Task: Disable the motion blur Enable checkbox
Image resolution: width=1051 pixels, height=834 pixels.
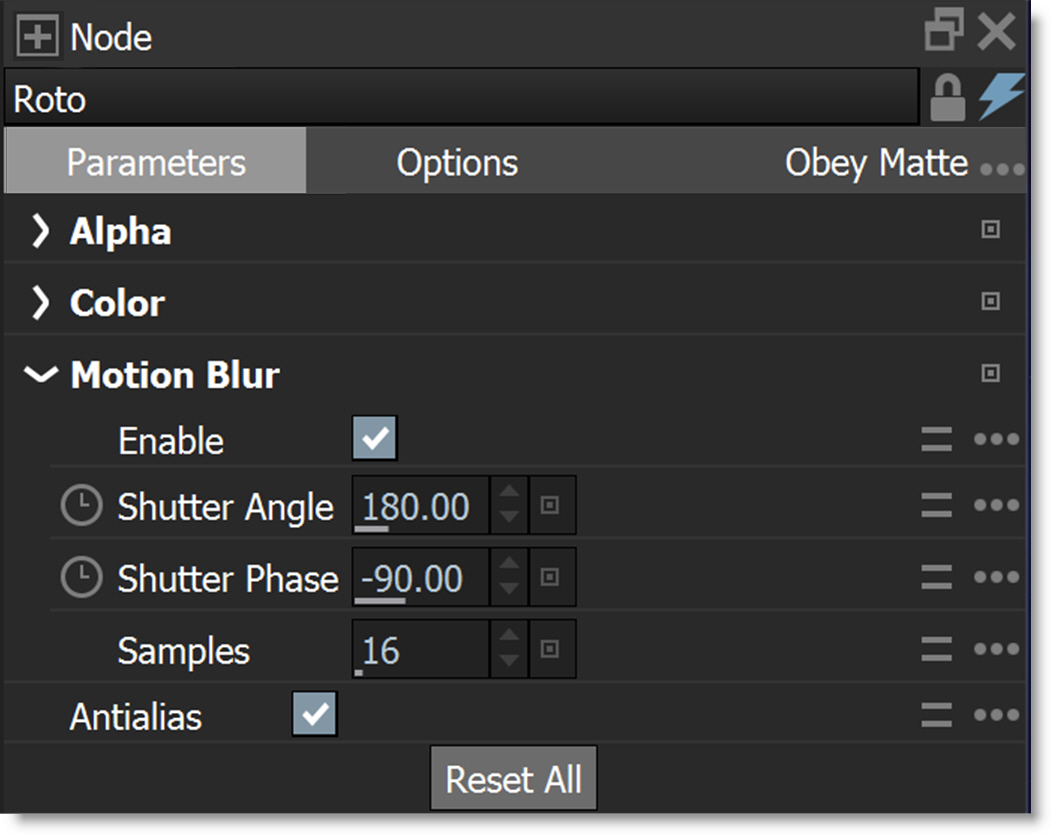Action: point(375,440)
